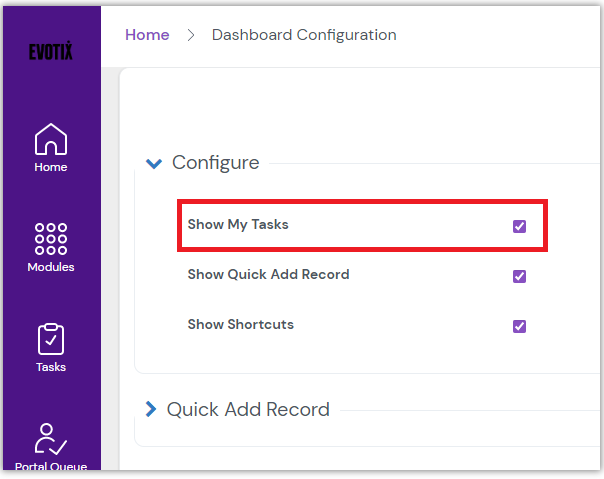
Task: Click the Show My Tasks label
Action: pyautogui.click(x=238, y=225)
